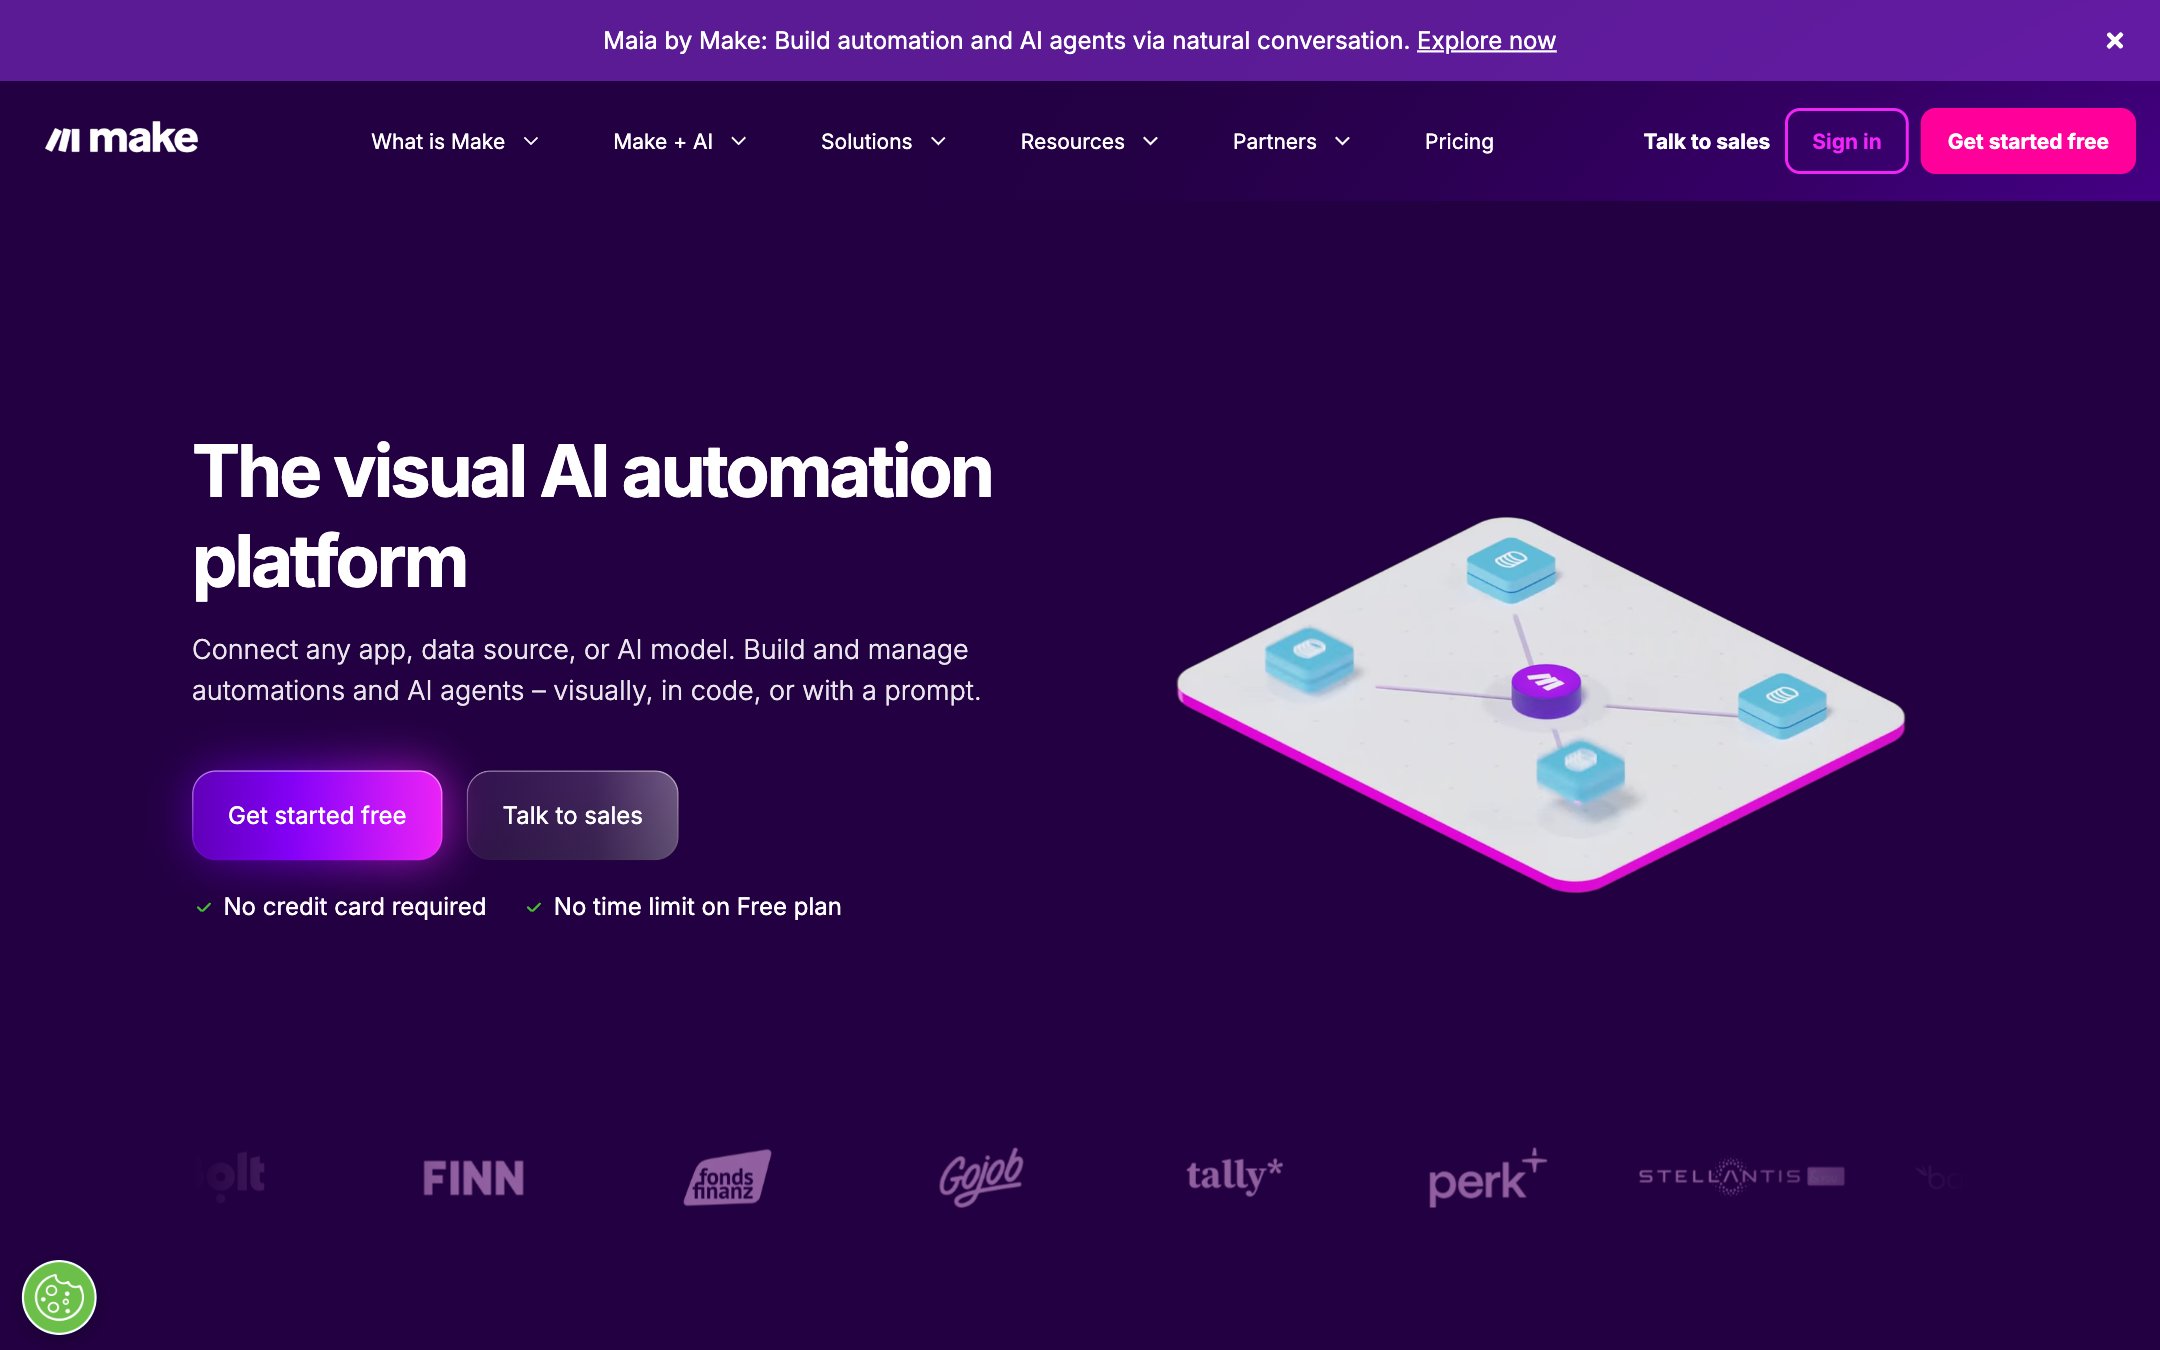Expand the Partners chevron

[x=1342, y=141]
